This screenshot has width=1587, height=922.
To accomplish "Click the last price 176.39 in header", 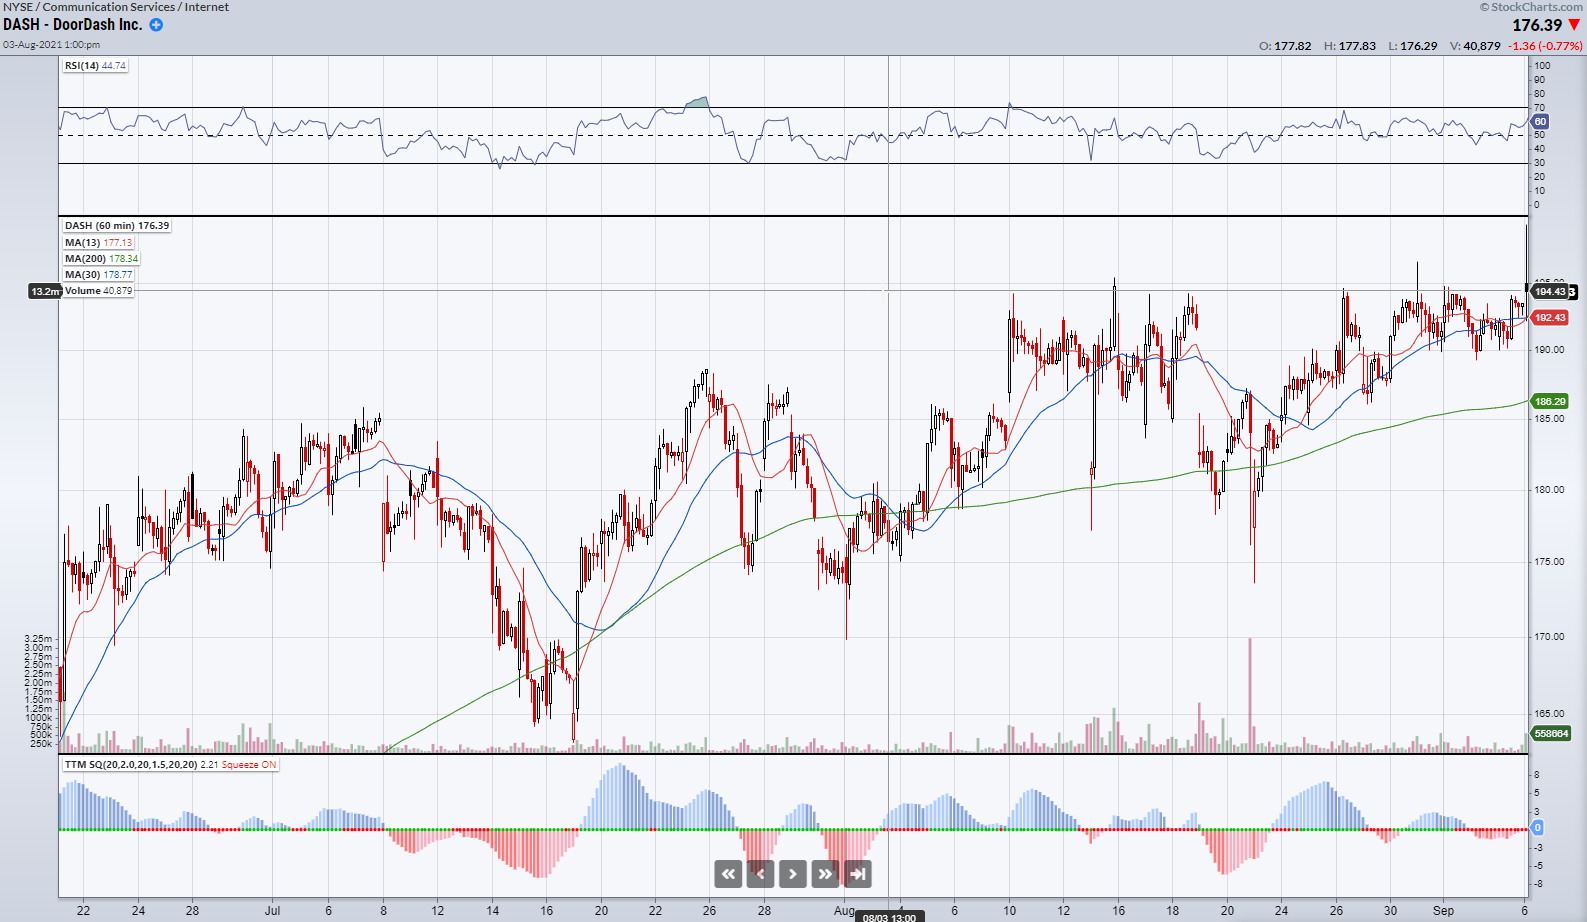I will pos(1537,25).
